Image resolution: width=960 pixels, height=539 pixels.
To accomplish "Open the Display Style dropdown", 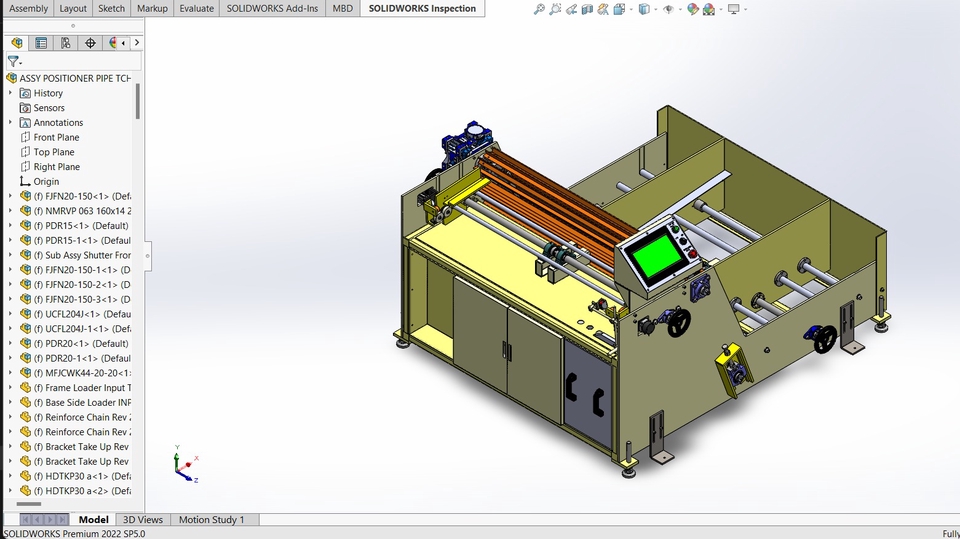I will tap(643, 9).
